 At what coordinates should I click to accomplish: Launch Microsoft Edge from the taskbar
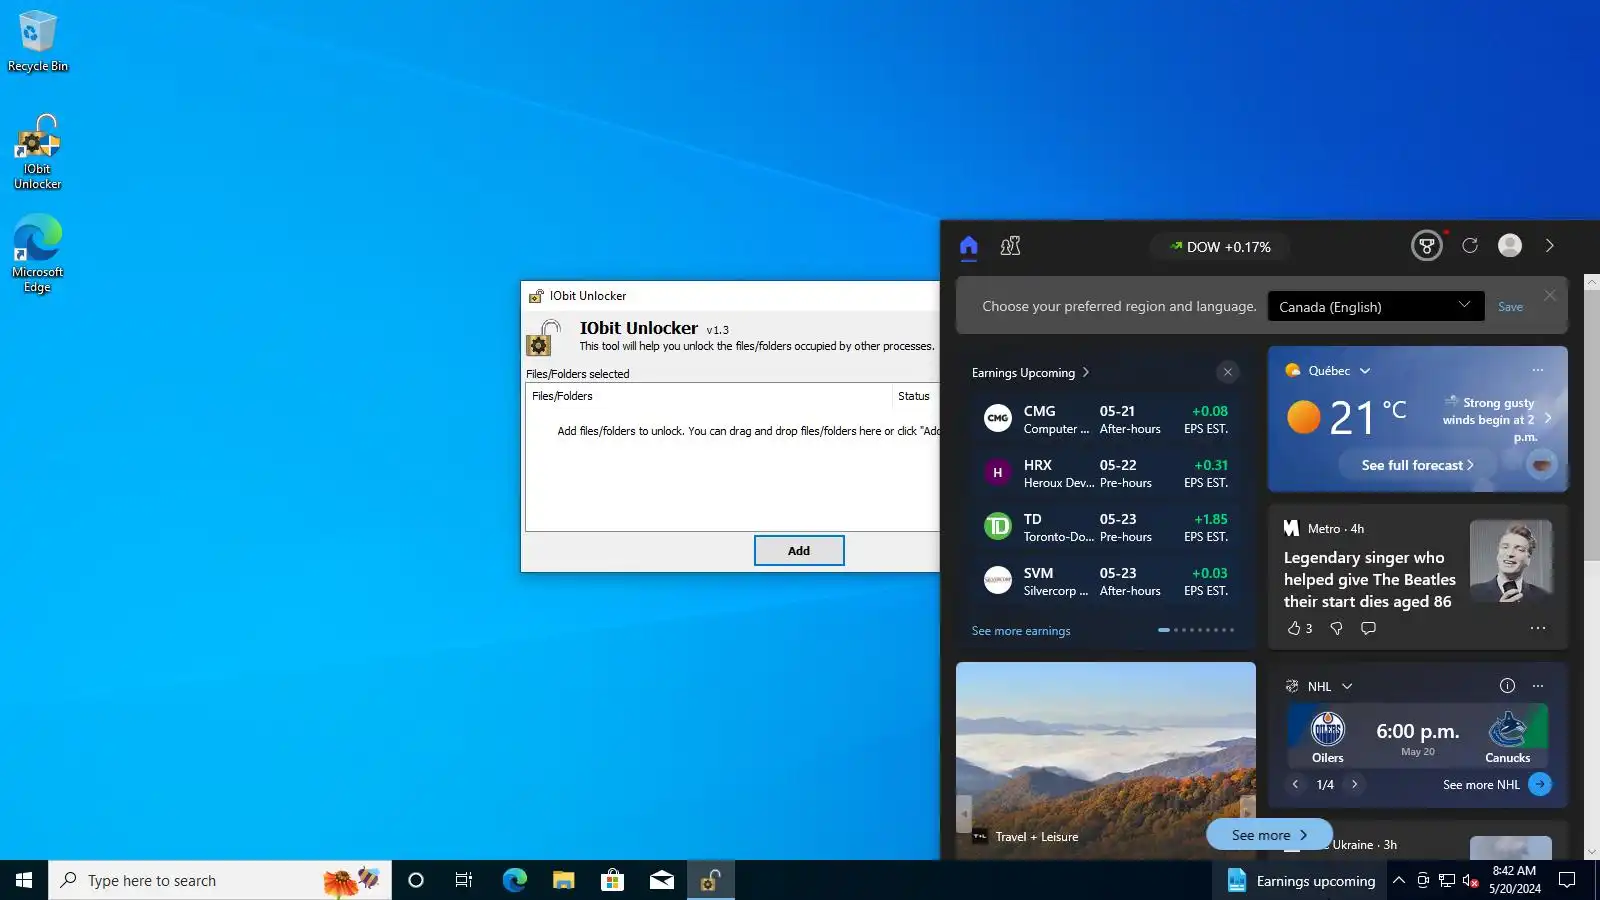[514, 880]
